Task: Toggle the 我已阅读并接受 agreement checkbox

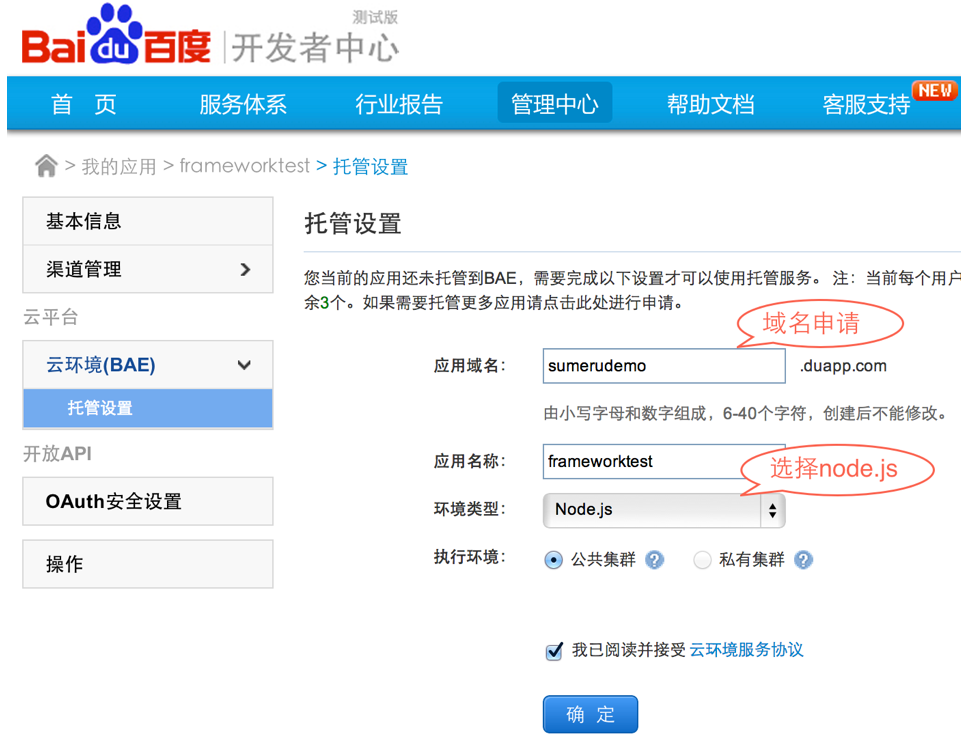Action: pyautogui.click(x=554, y=651)
